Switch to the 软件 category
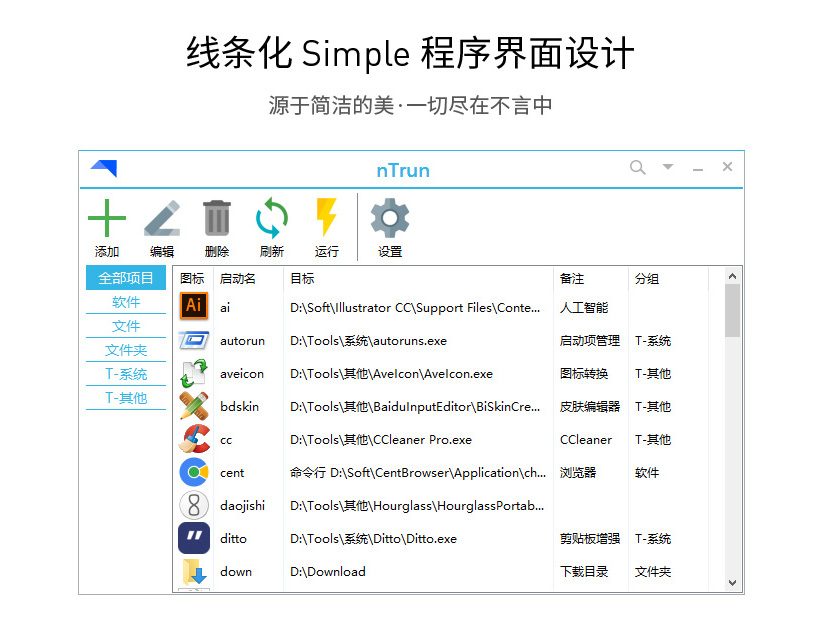The image size is (827, 617). click(126, 302)
